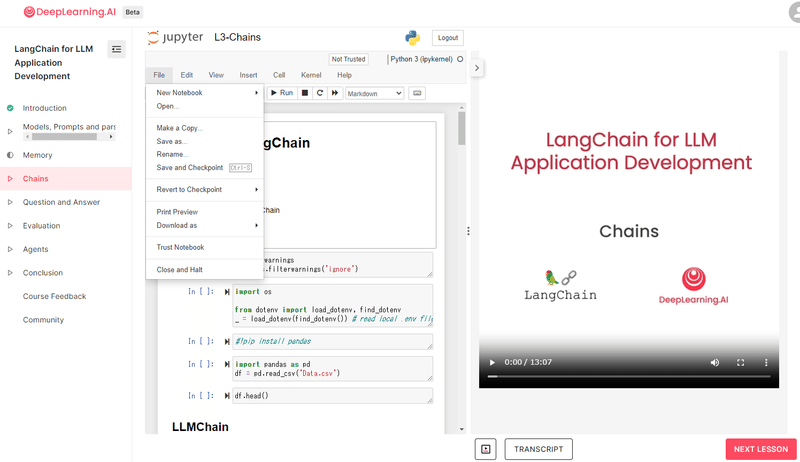Run the 'df.head()' cell icon

(227, 396)
